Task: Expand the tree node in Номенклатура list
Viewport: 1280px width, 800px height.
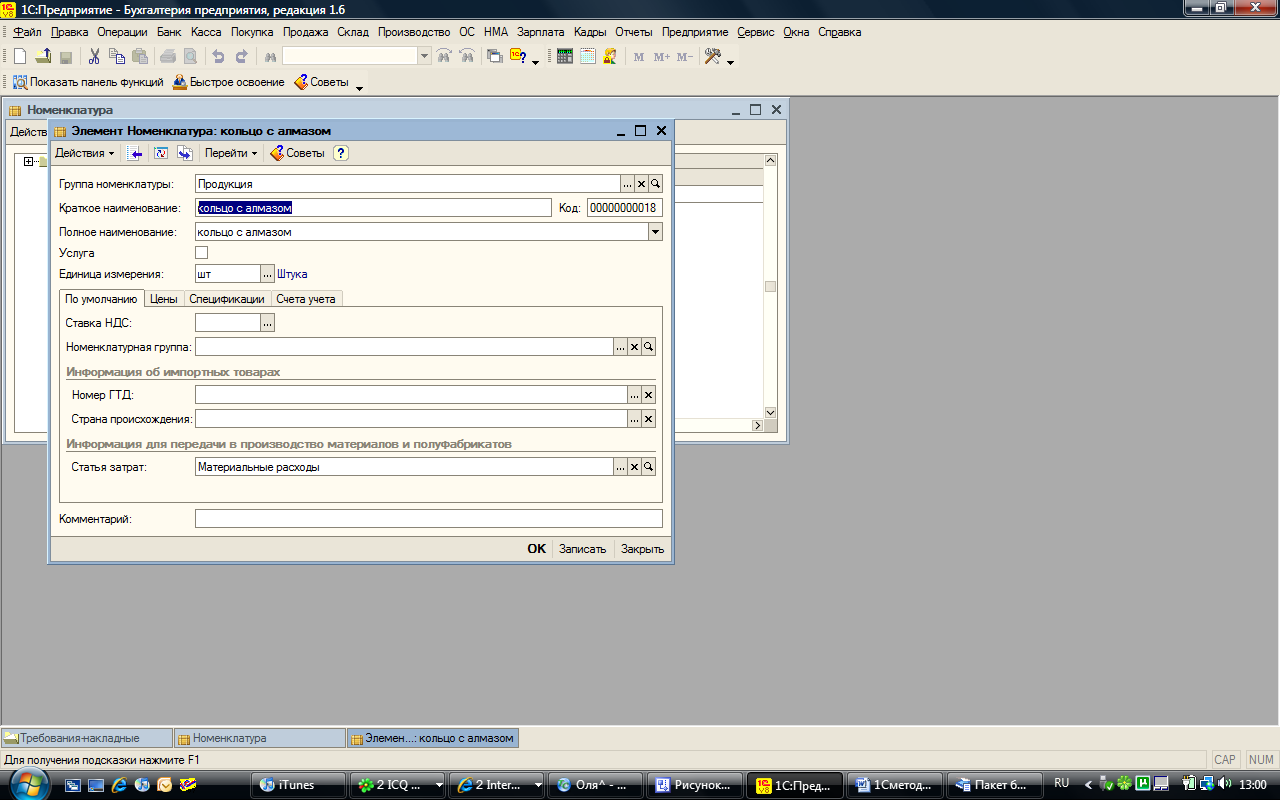Action: pos(29,162)
